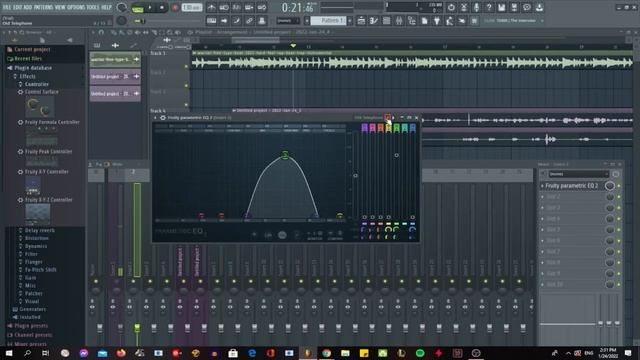The width and height of the screenshot is (640, 360).
Task: Click the shopping cart icon in toolbar
Action: pos(474,20)
